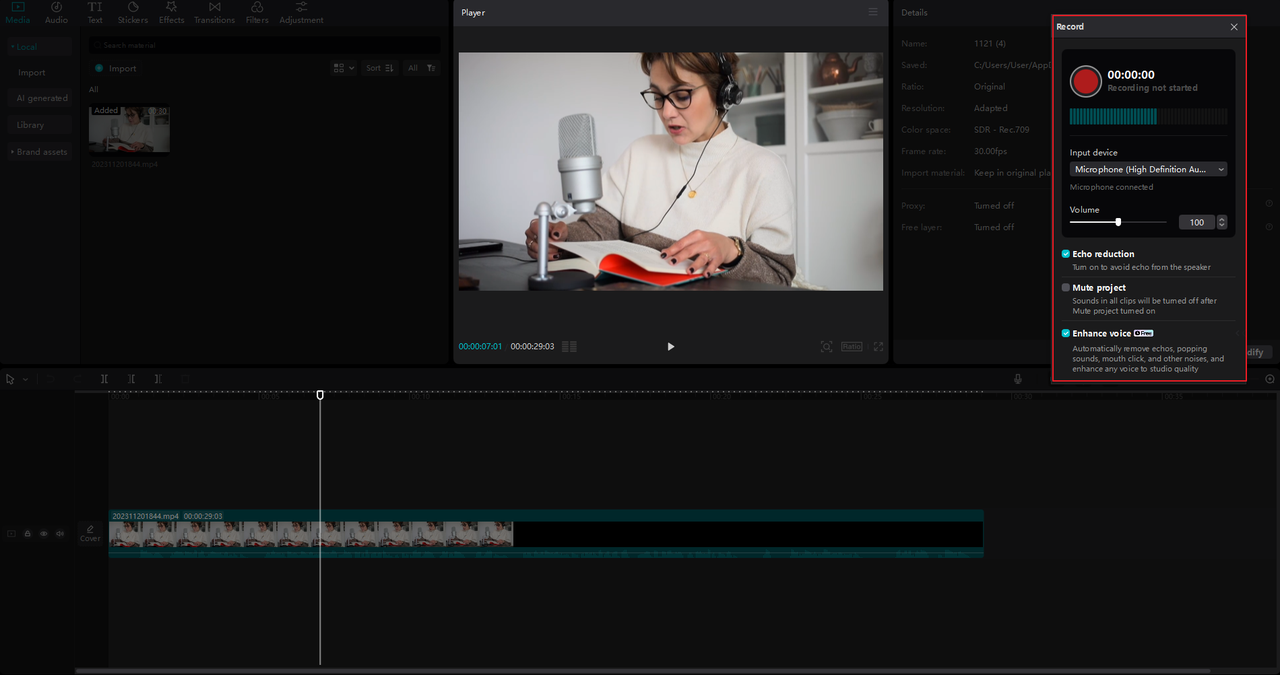Click the Search material field
The height and width of the screenshot is (675, 1280).
(x=265, y=45)
